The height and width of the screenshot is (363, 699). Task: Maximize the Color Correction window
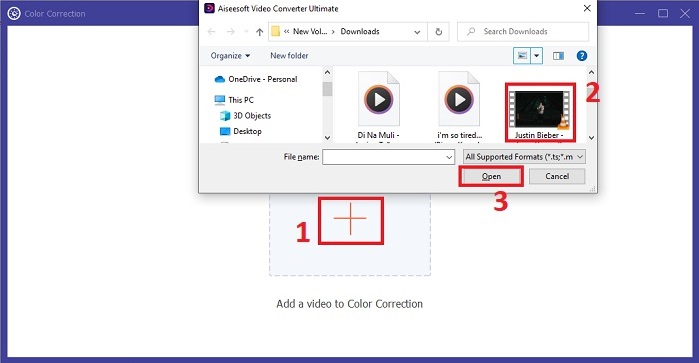(663, 13)
